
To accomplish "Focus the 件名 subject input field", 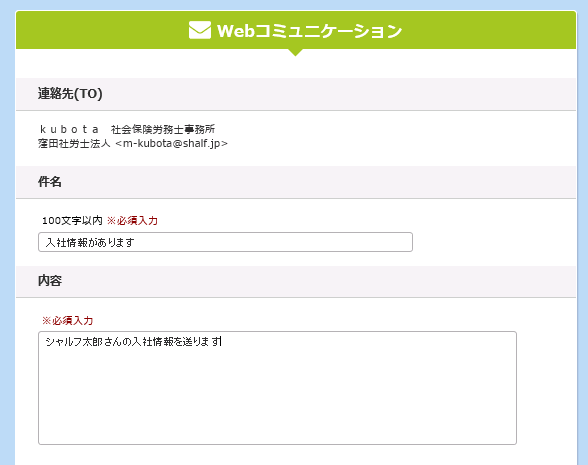I will (225, 242).
